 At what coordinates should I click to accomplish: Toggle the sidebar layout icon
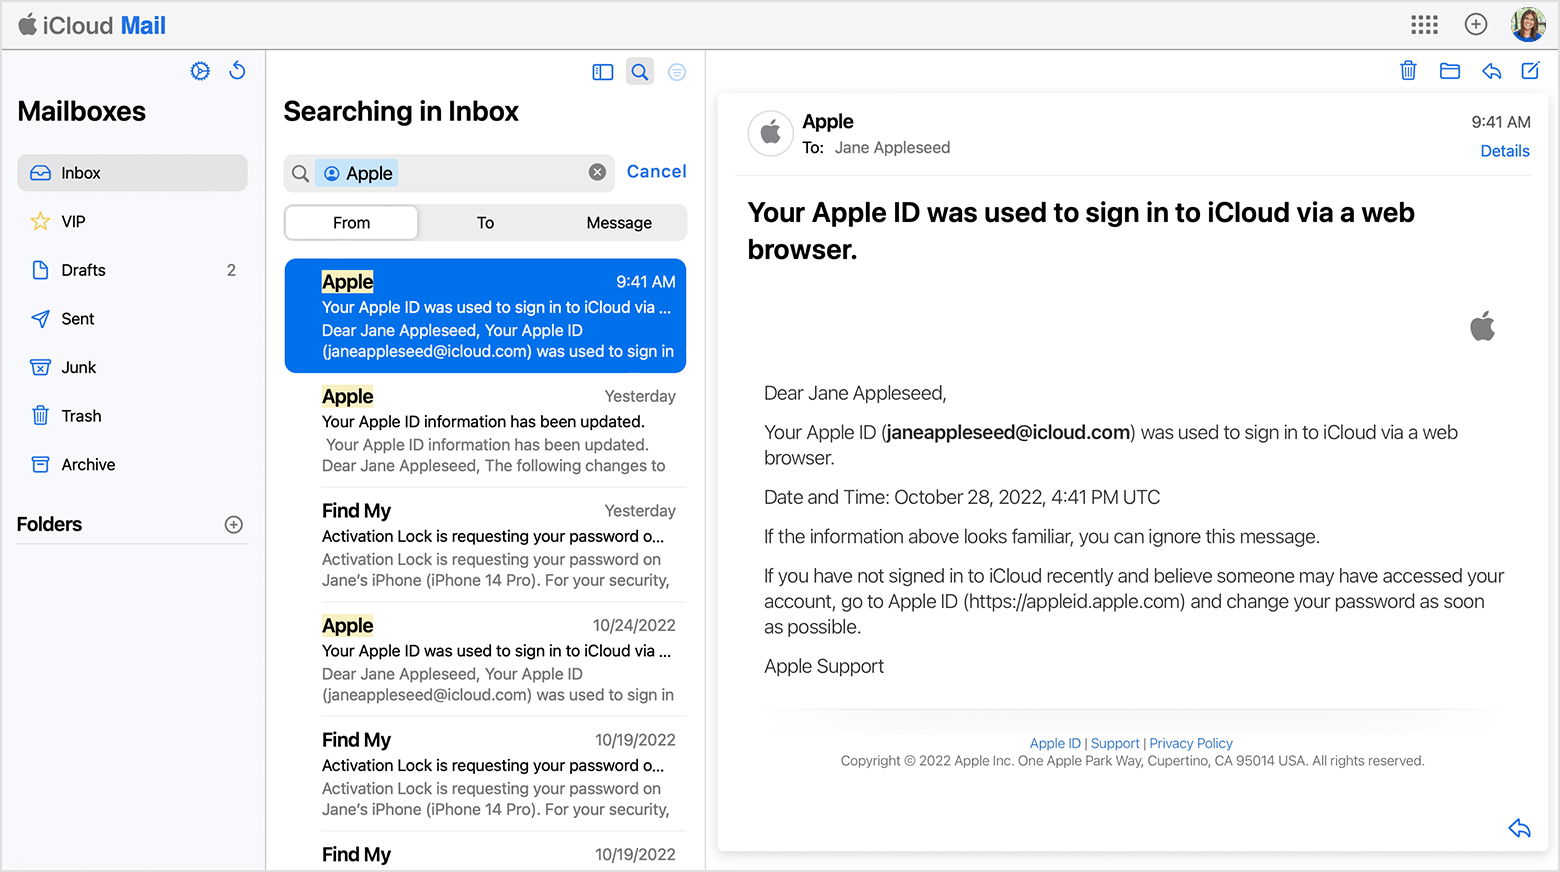tap(602, 72)
